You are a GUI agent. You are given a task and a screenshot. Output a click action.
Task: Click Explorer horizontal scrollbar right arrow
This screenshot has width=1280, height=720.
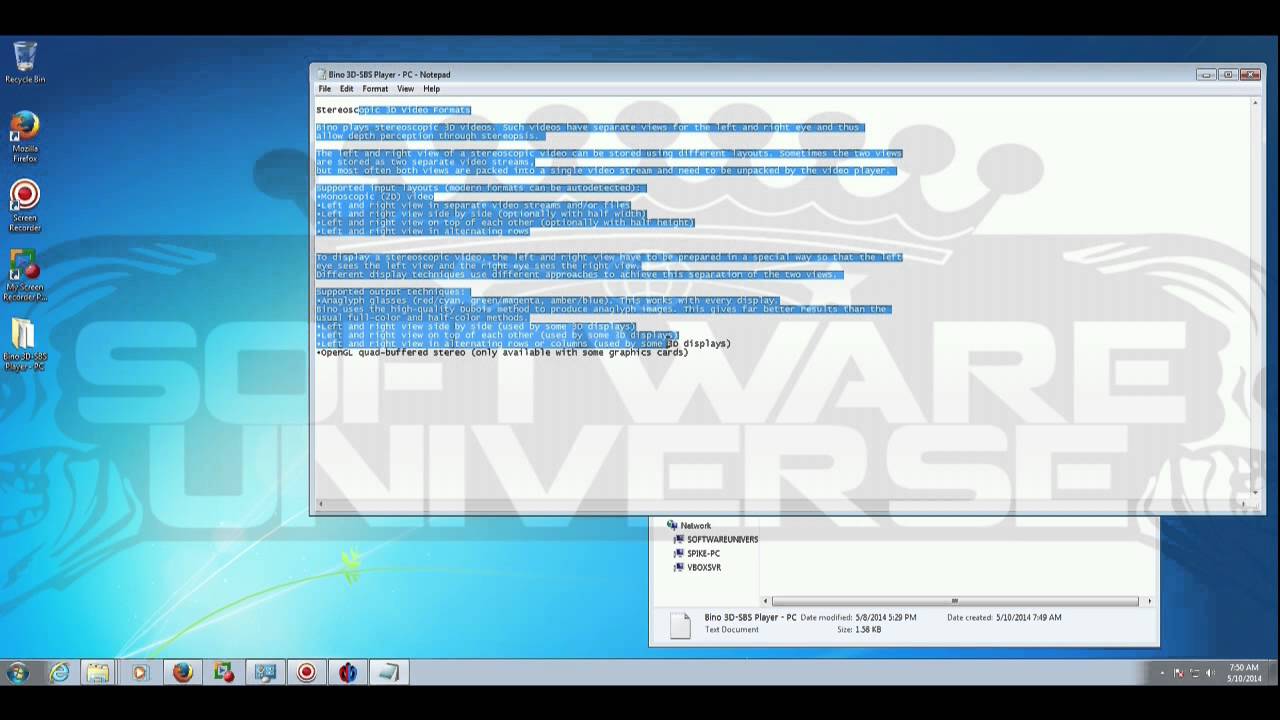(x=1149, y=601)
